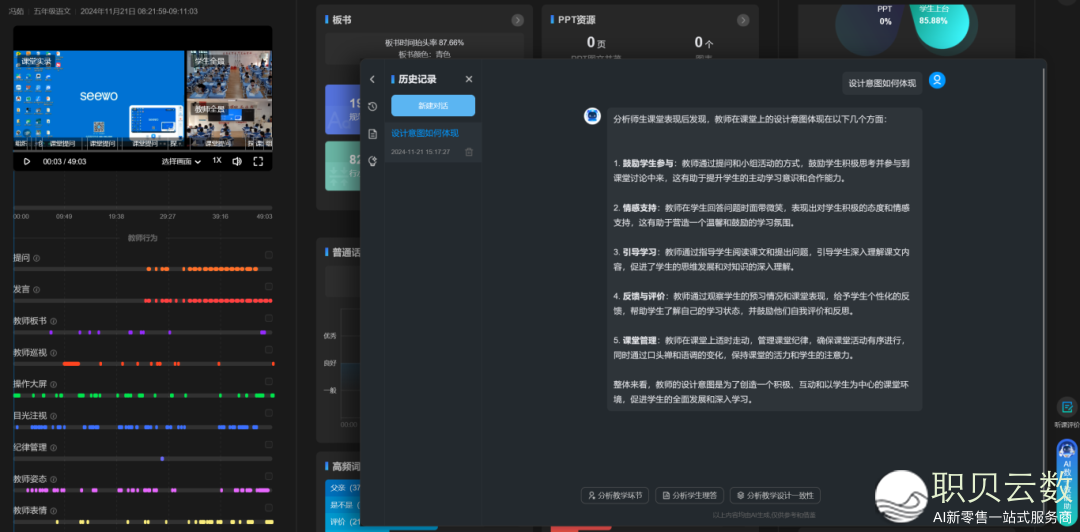Click the 教师全景 video view thumbnail
This screenshot has height=532, width=1080.
point(229,125)
